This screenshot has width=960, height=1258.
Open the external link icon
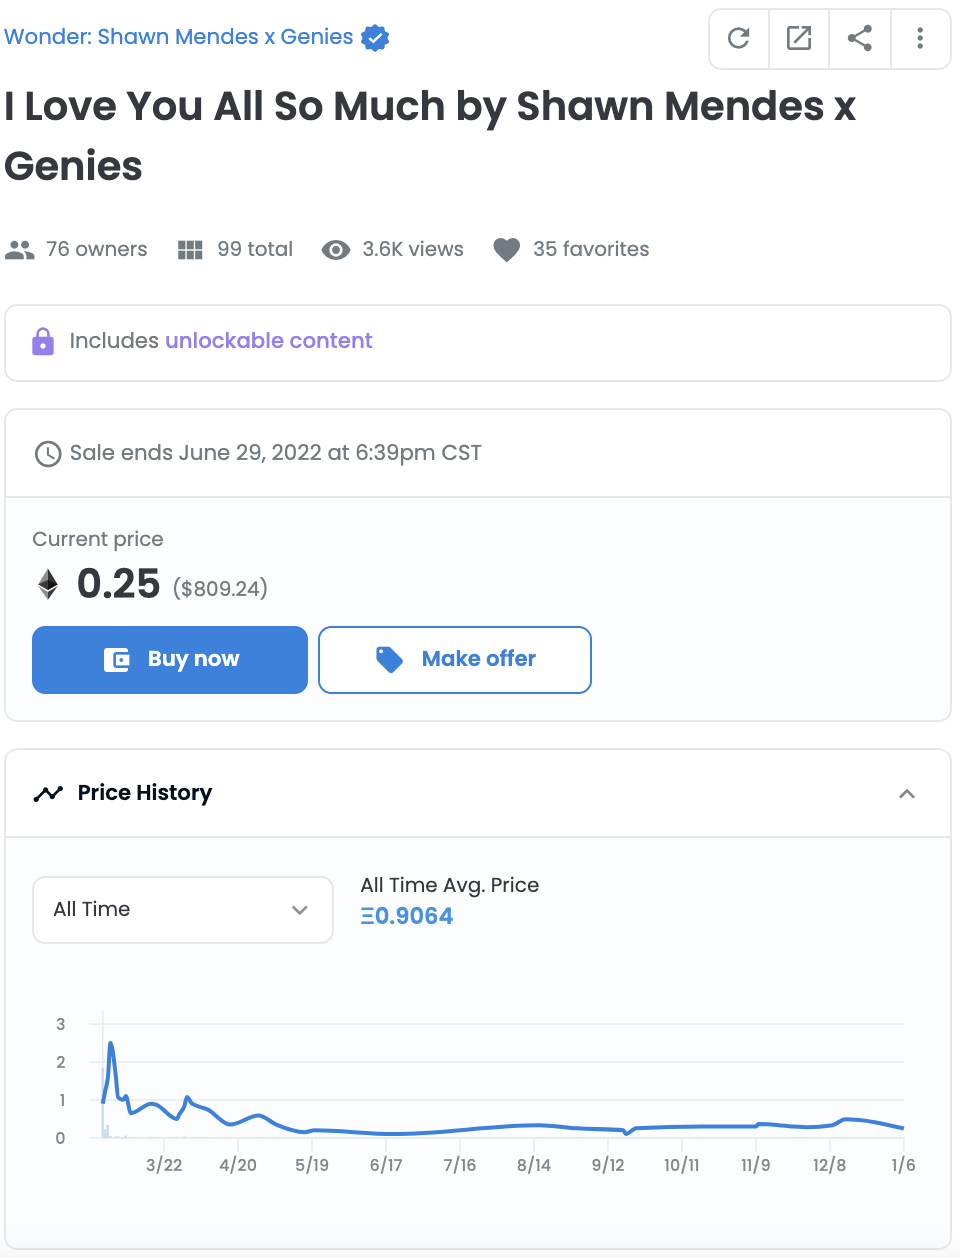799,39
